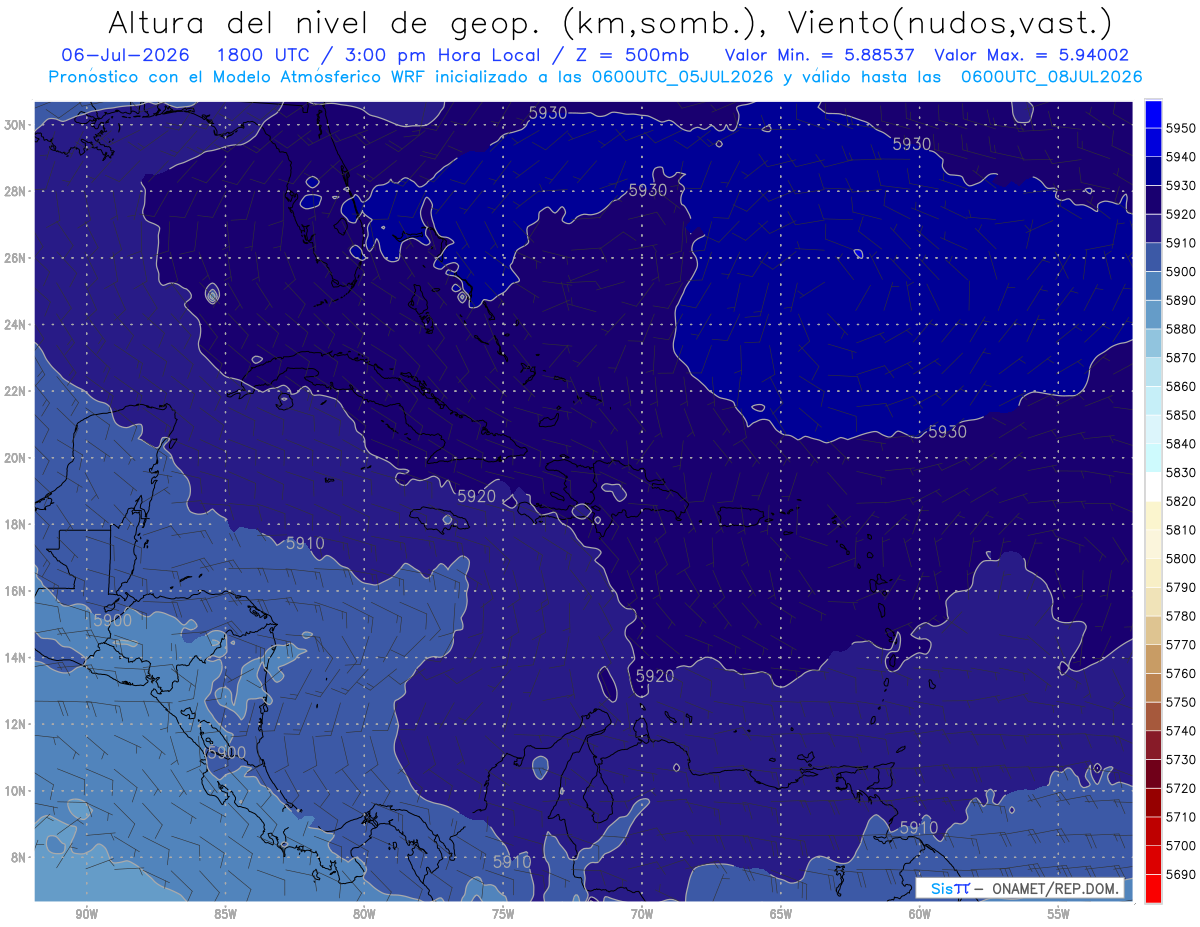1200x927 pixels.
Task: Click the 18N latitude axis label
Action: pos(15,524)
